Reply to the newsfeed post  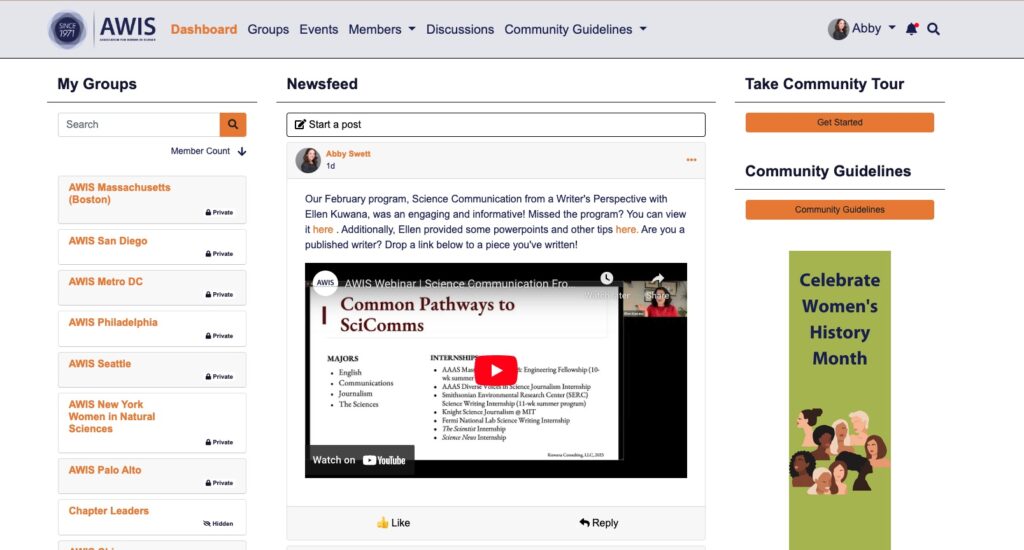(598, 522)
